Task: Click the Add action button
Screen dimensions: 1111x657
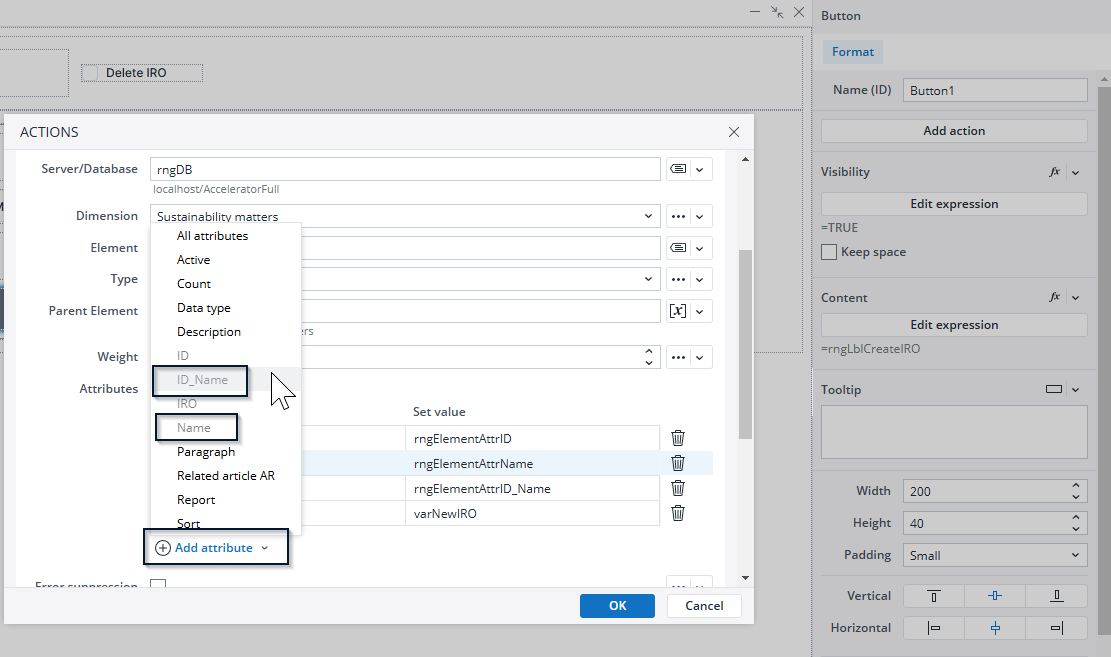Action: point(953,131)
